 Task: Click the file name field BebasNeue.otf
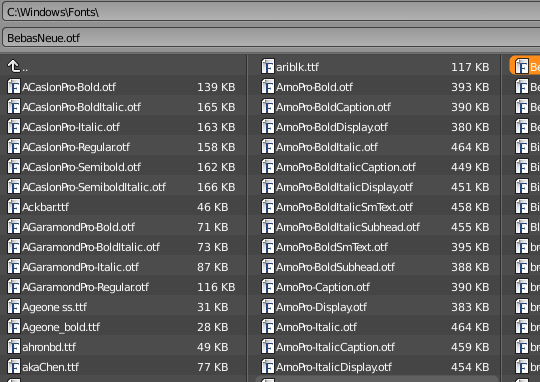(x=271, y=38)
